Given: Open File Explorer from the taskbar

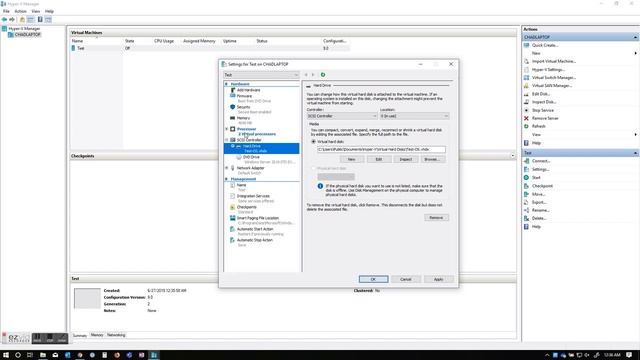Looking at the screenshot, I should coord(42,355).
